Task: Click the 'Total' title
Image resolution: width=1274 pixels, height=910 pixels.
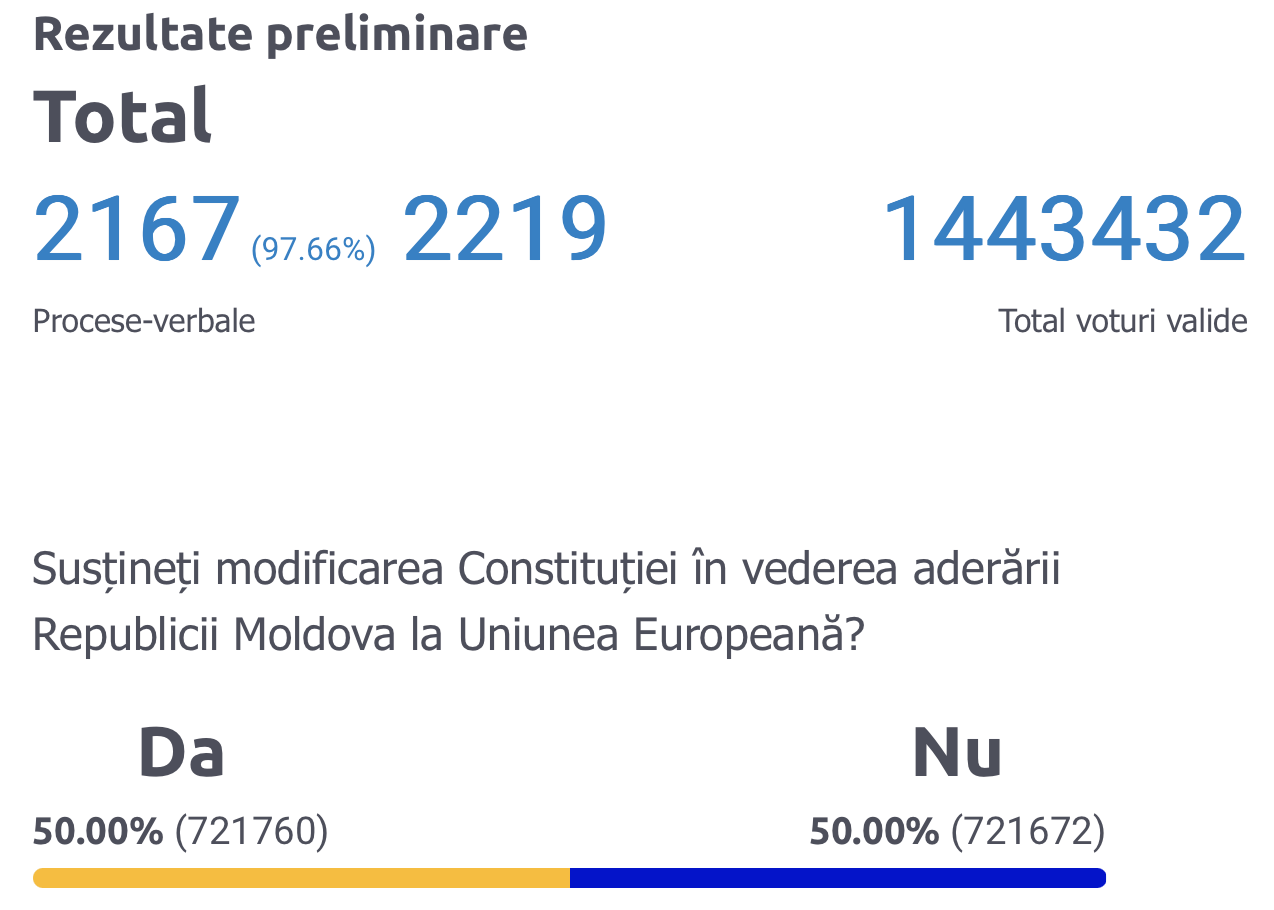Action: [x=122, y=116]
